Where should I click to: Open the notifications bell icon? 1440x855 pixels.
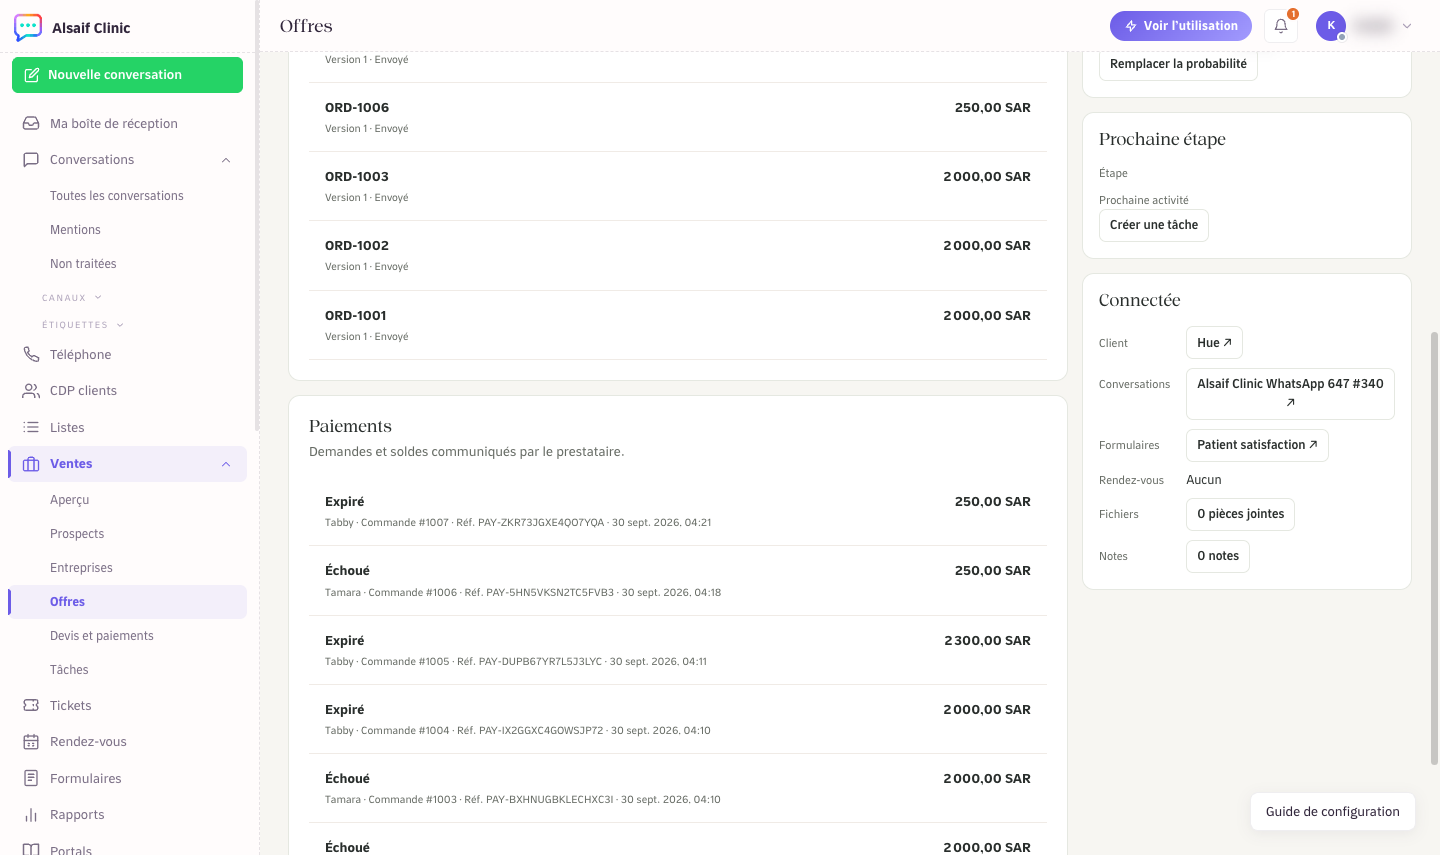click(1281, 26)
